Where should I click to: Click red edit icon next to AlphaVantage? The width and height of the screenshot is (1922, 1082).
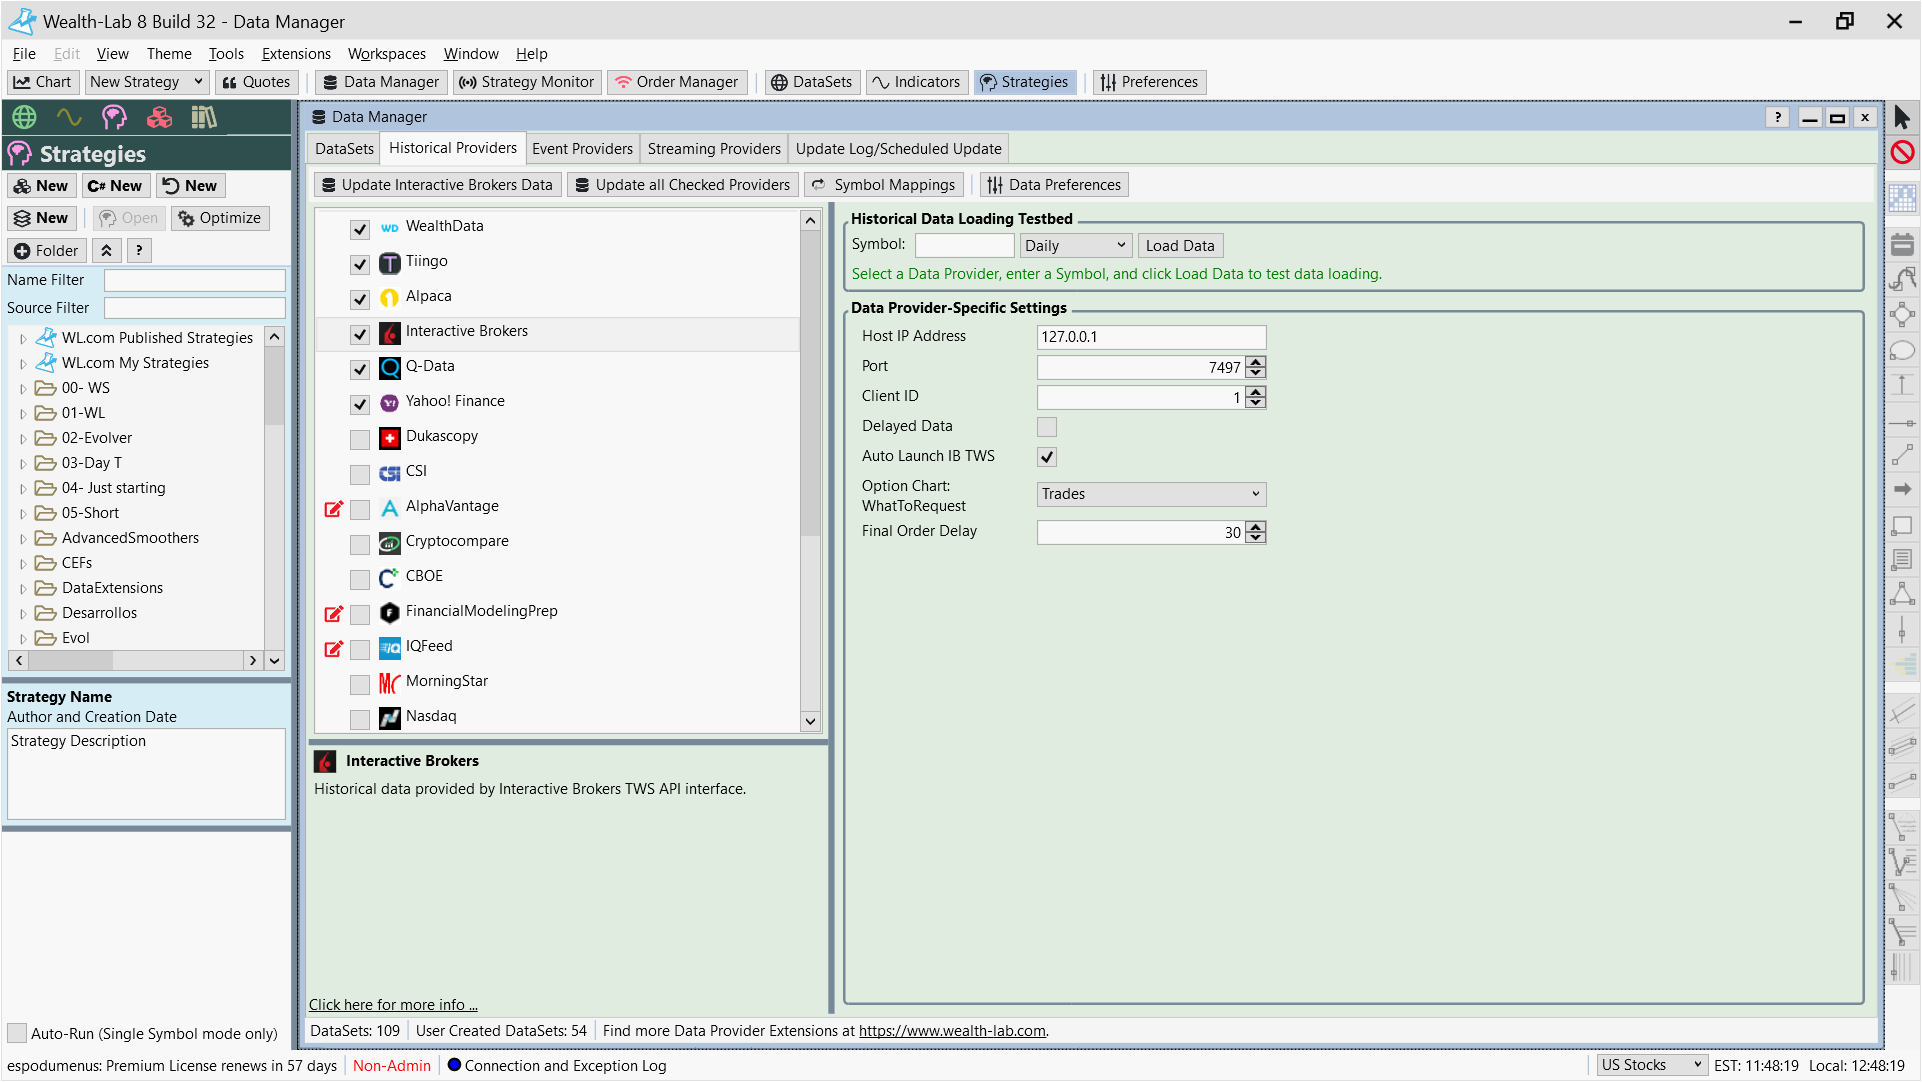(334, 509)
